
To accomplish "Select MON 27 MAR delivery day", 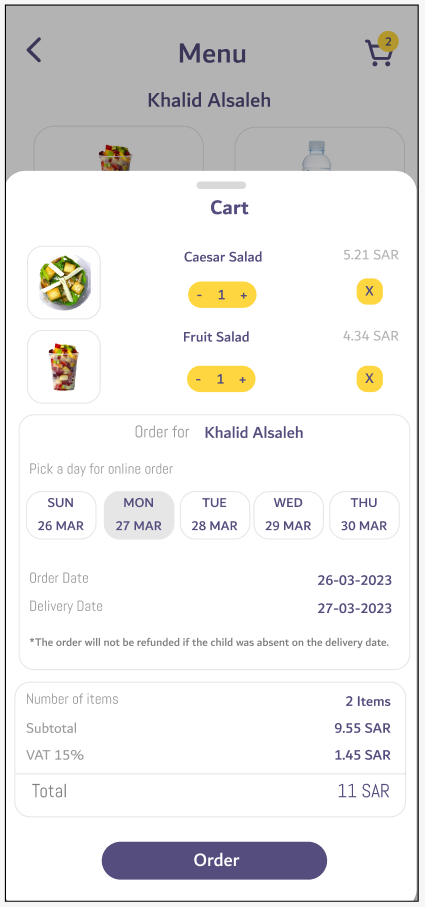I will (x=139, y=515).
